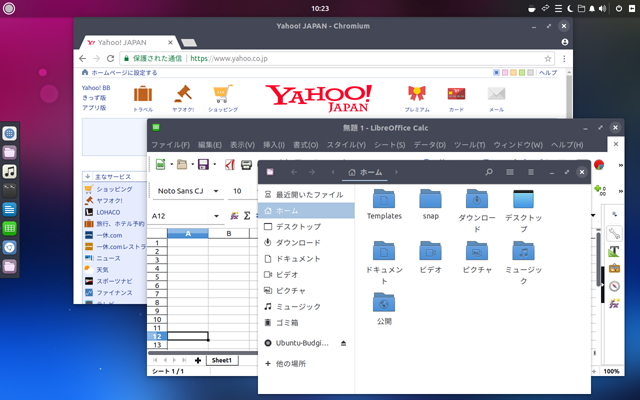The width and height of the screenshot is (640, 400).
Task: Open Properties wrench icon in Calc sidebar
Action: click(614, 233)
